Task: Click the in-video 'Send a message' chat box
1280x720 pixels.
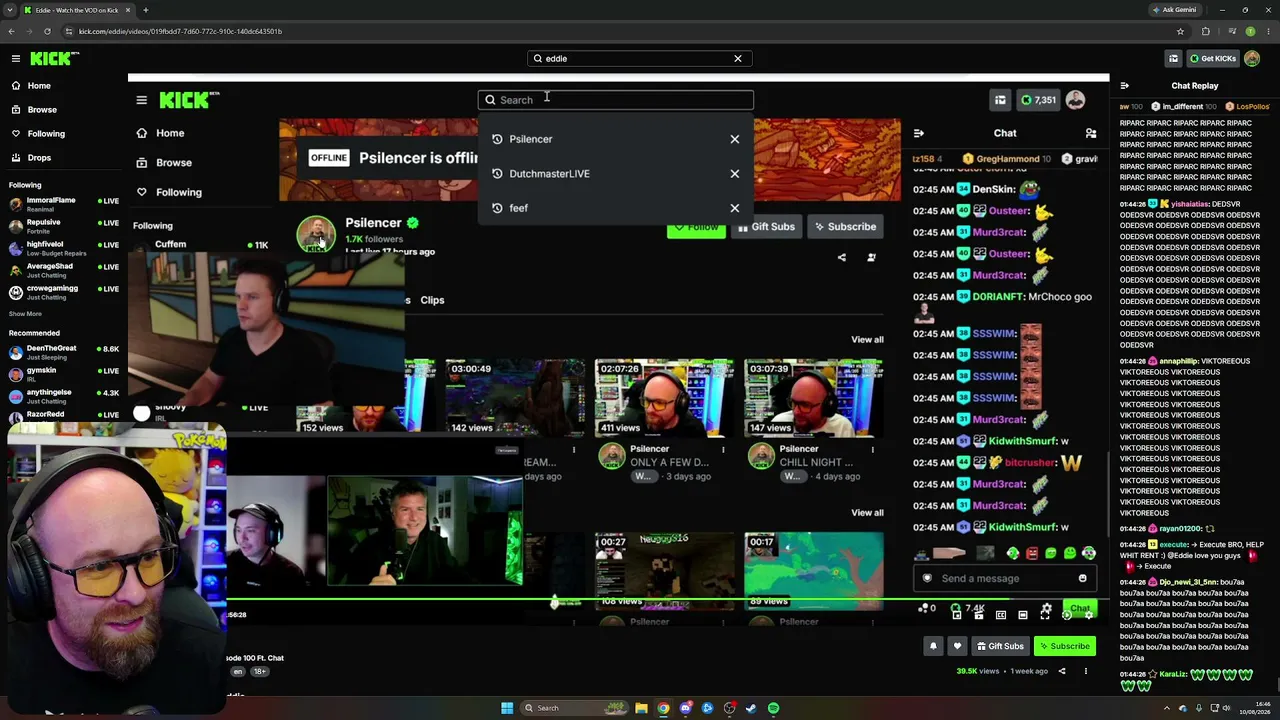Action: 1004,578
